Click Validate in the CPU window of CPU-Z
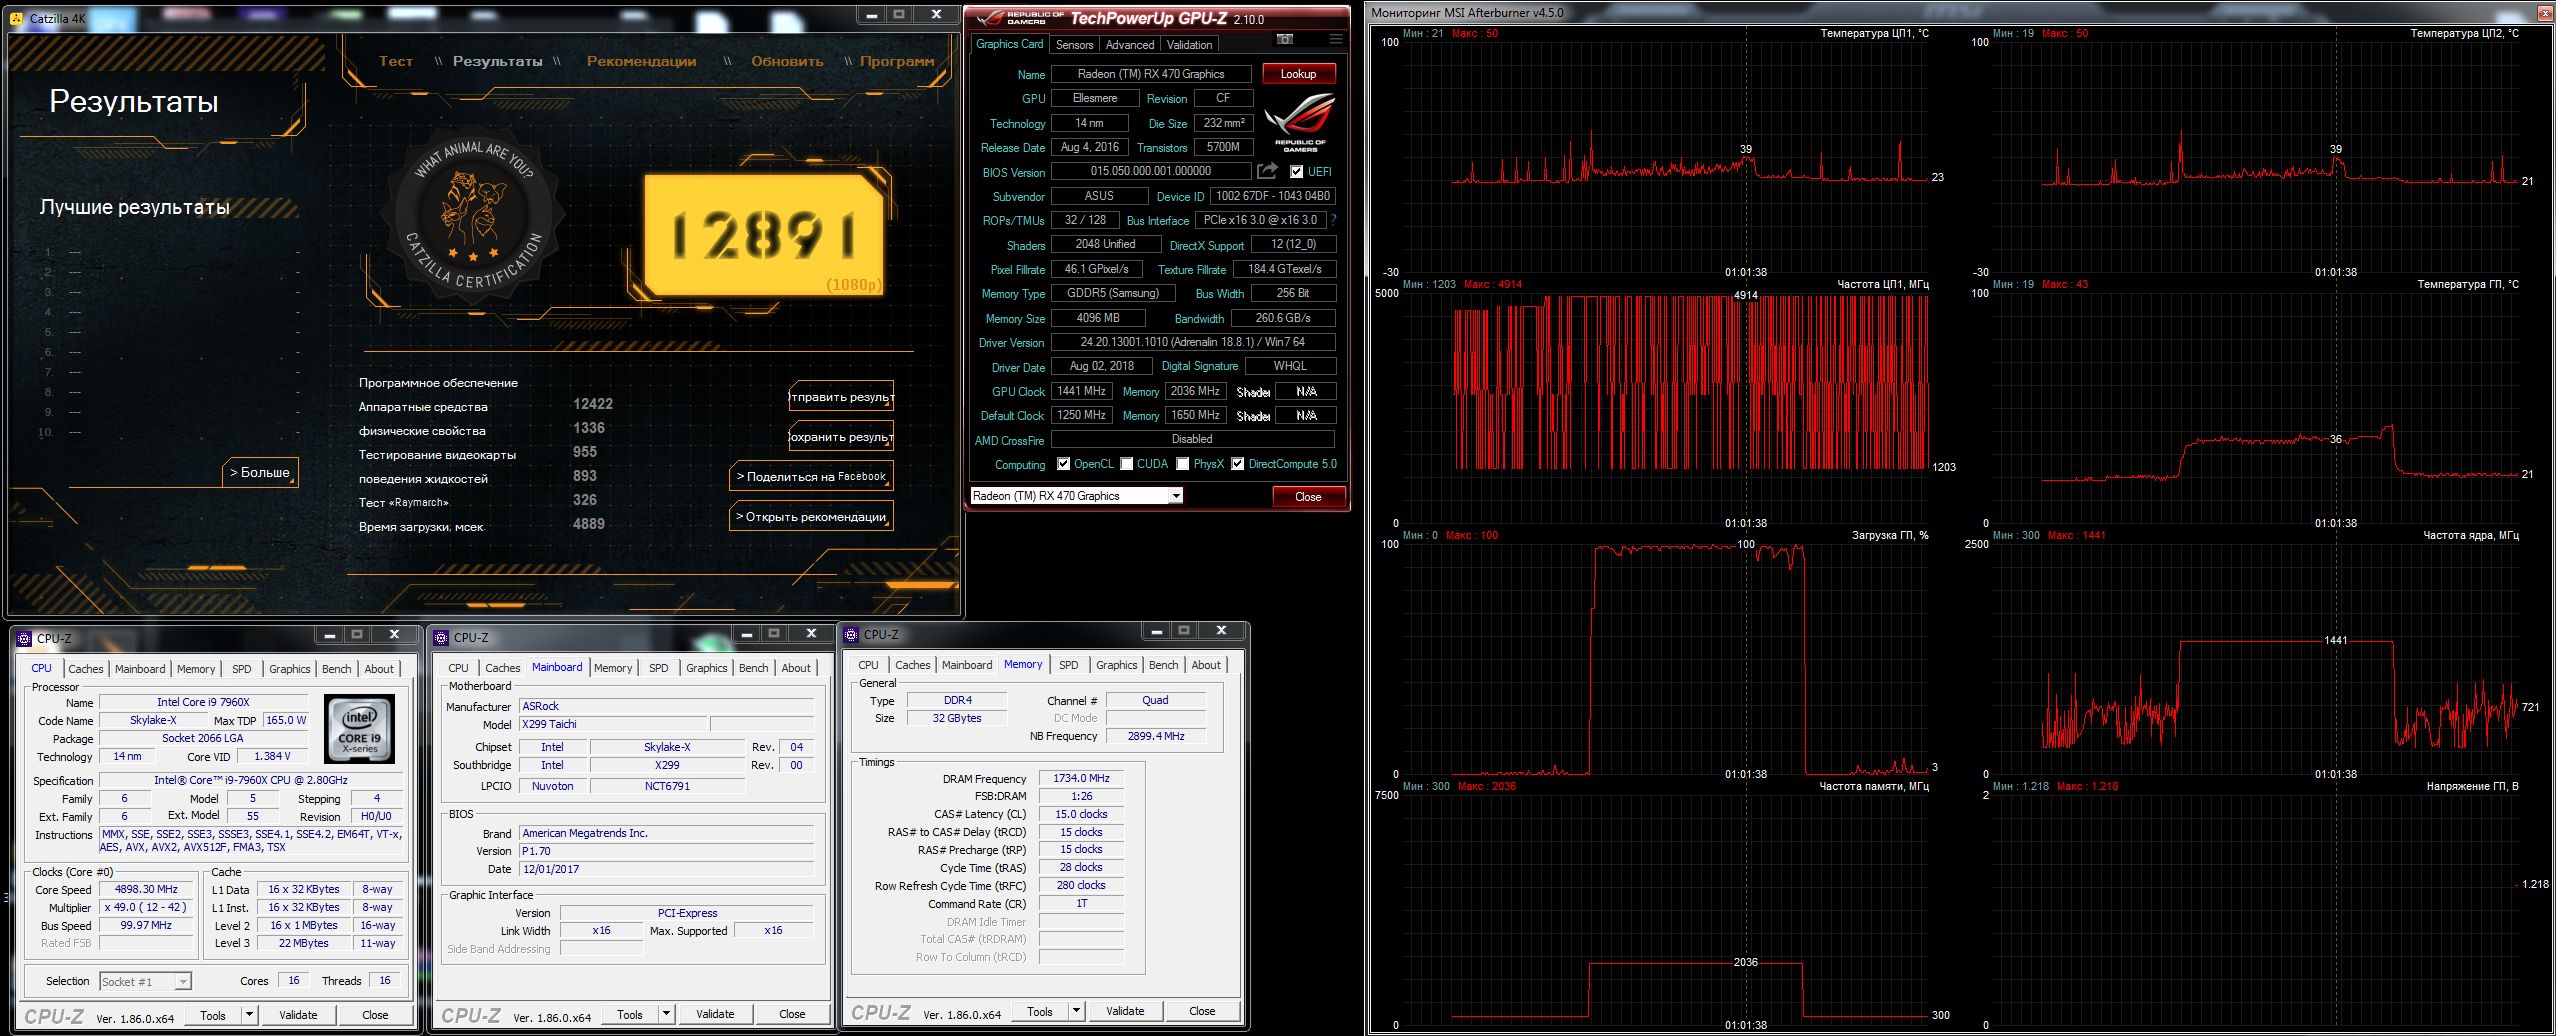Viewport: 2556px width, 1036px height. (298, 1015)
